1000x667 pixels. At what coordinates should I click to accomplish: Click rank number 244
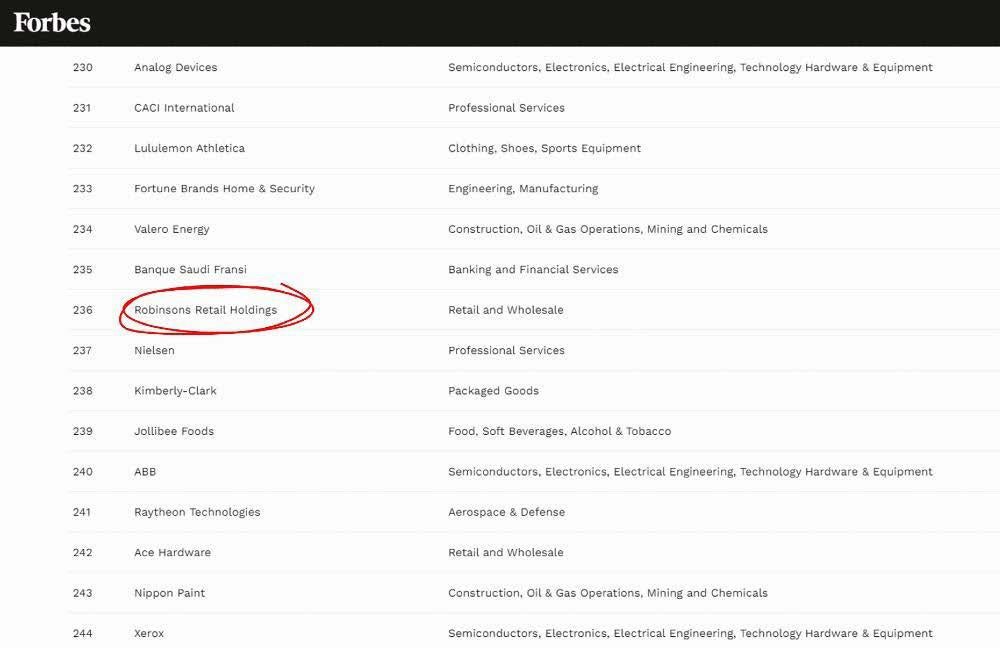point(83,633)
